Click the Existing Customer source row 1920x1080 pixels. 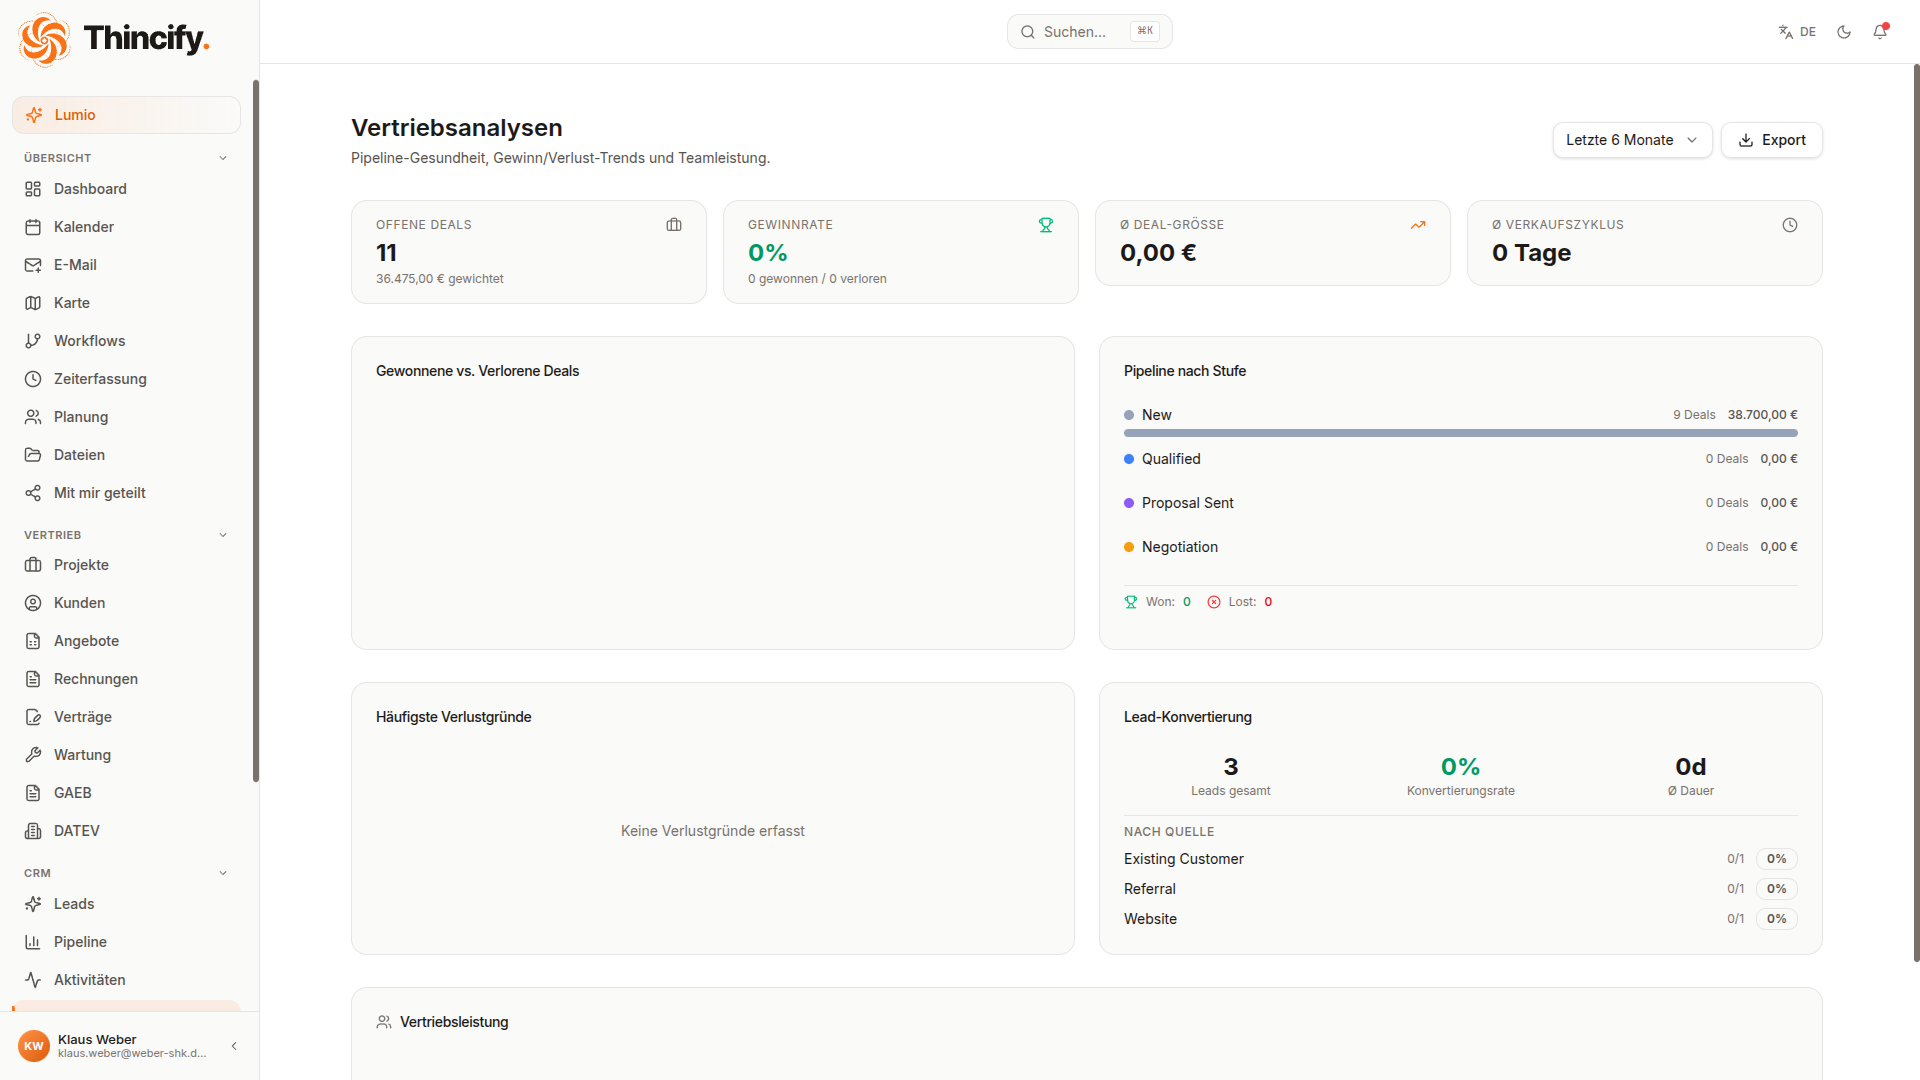click(x=1460, y=859)
